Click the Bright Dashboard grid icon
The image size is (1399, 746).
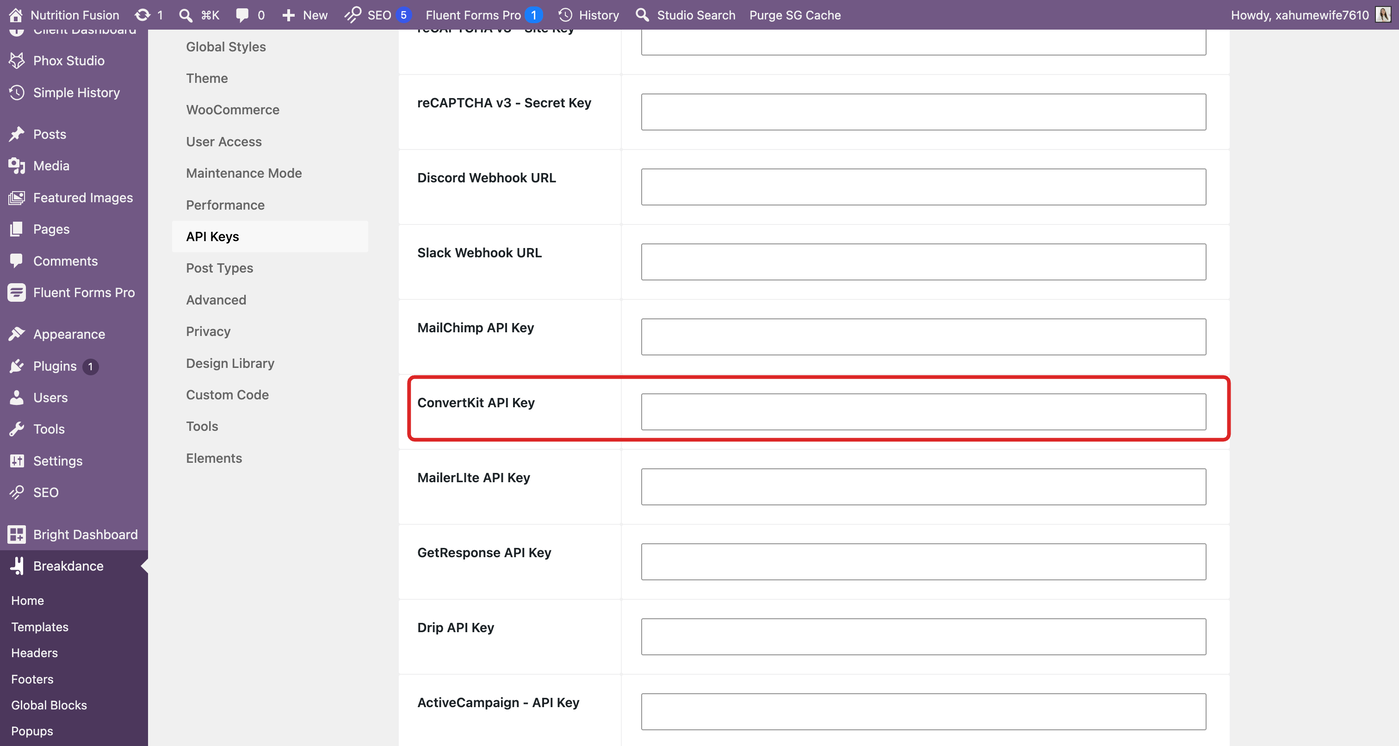pos(16,535)
